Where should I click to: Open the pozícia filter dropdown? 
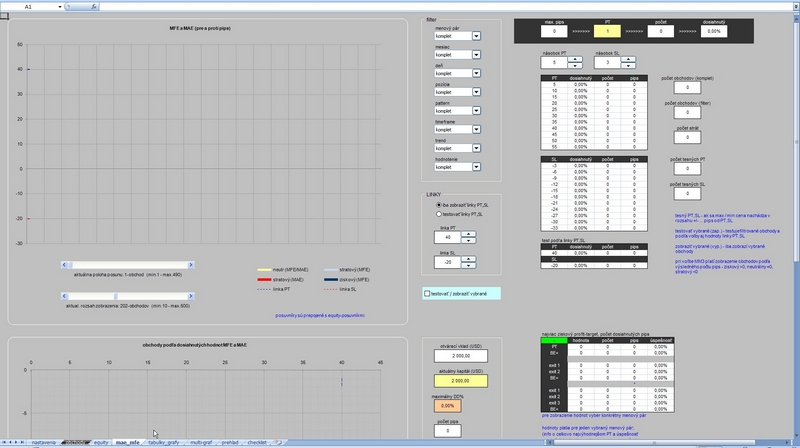pyautogui.click(x=476, y=92)
